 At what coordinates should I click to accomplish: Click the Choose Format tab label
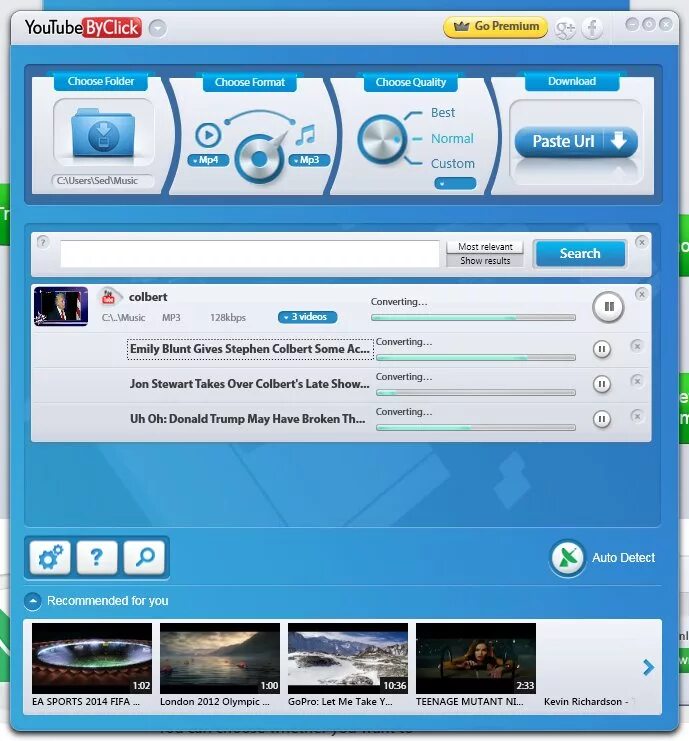(x=250, y=82)
